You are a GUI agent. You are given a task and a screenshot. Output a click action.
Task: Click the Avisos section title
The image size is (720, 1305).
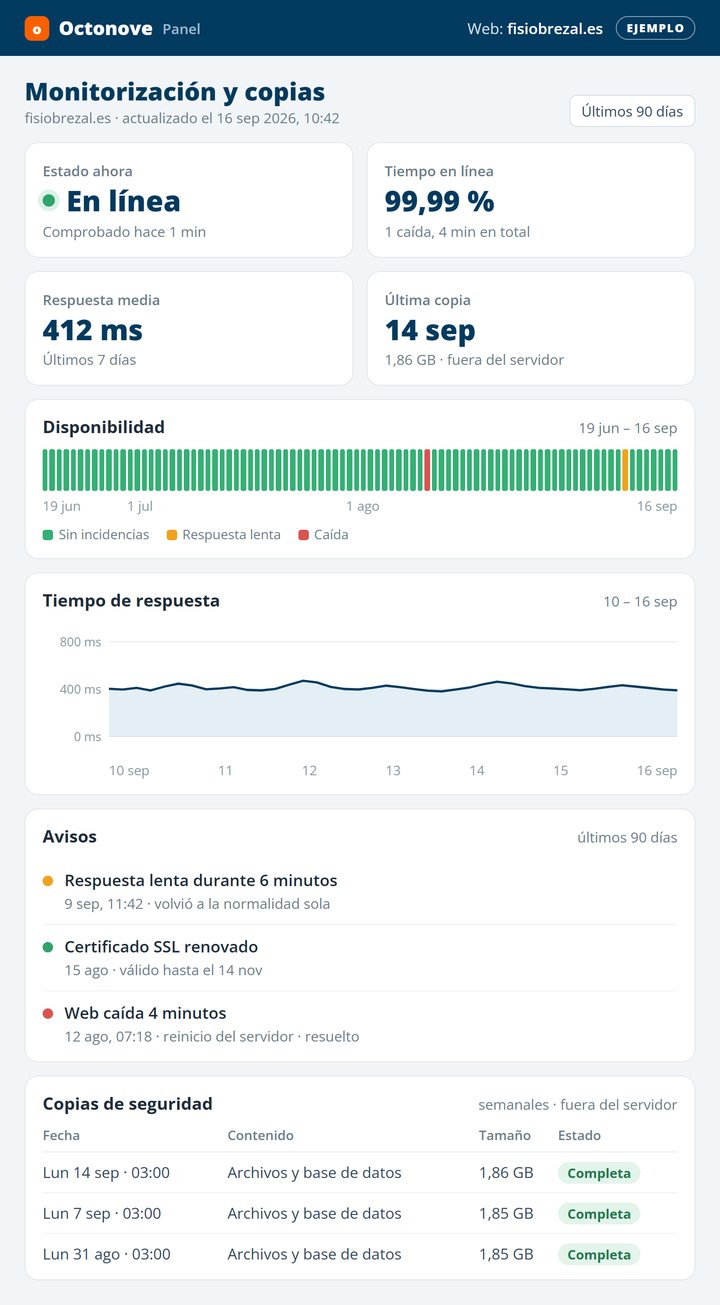coord(70,836)
